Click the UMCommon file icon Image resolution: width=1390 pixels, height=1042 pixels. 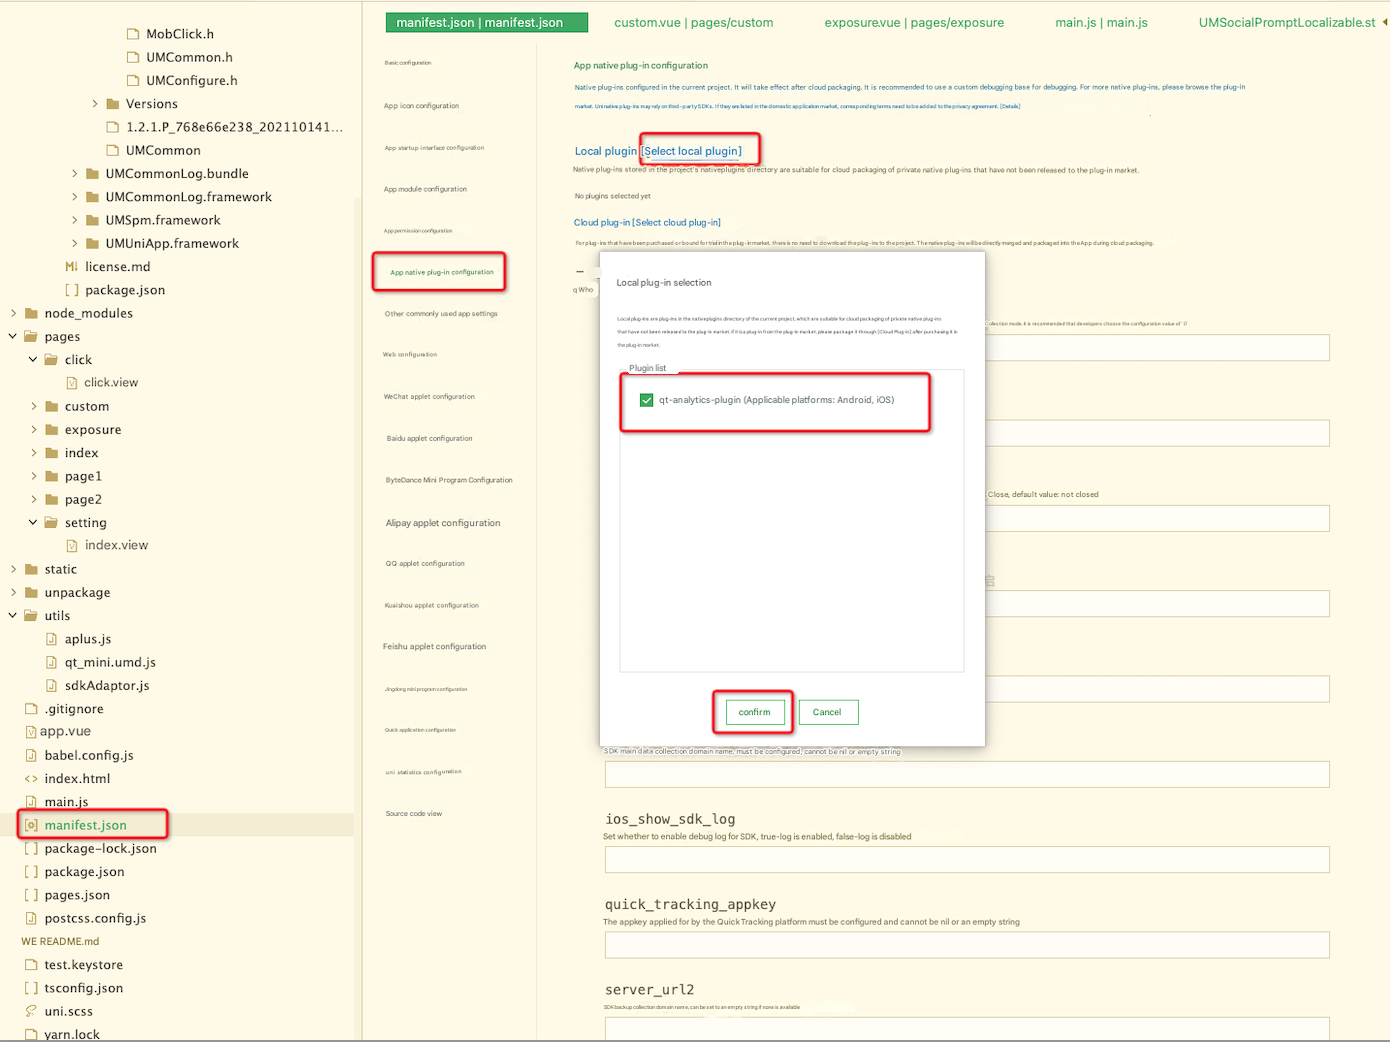click(x=113, y=150)
